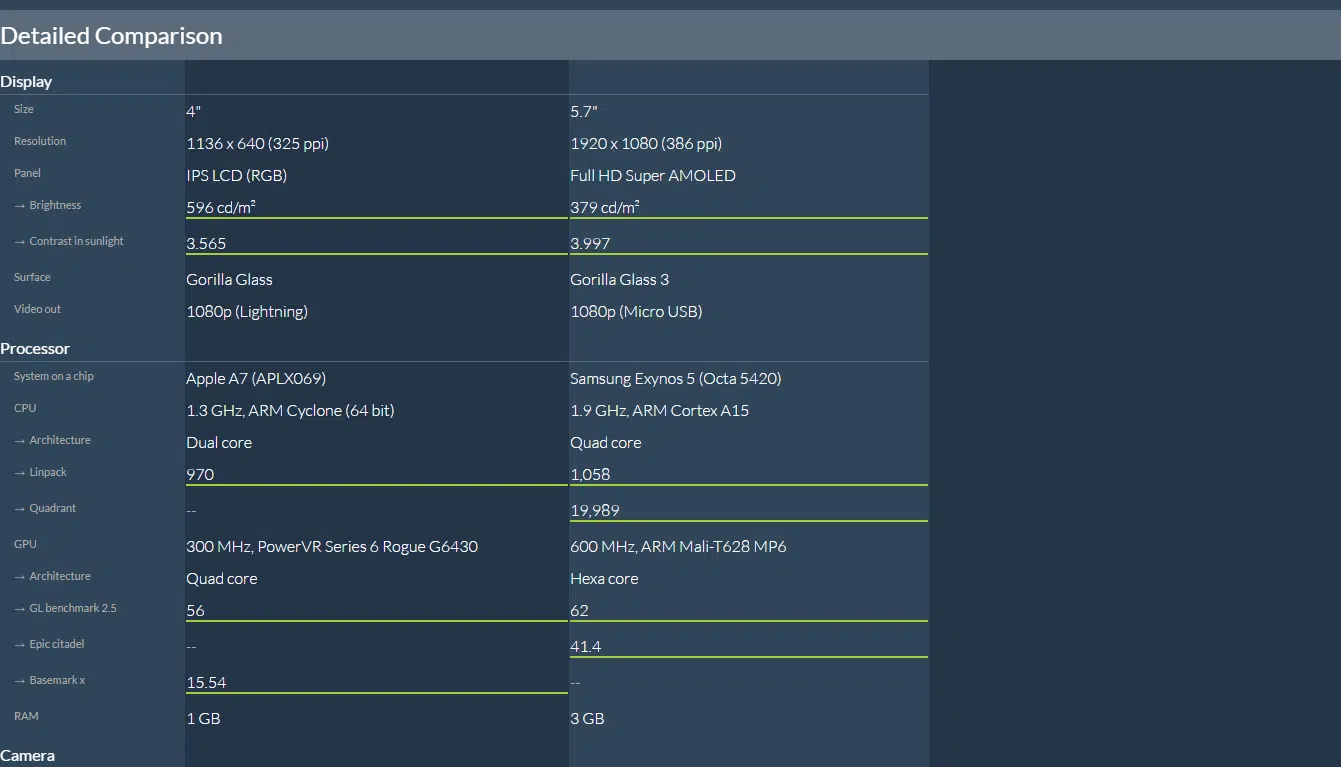Click the "970" Linpack score
Viewport: 1341px width, 767px height.
click(200, 474)
